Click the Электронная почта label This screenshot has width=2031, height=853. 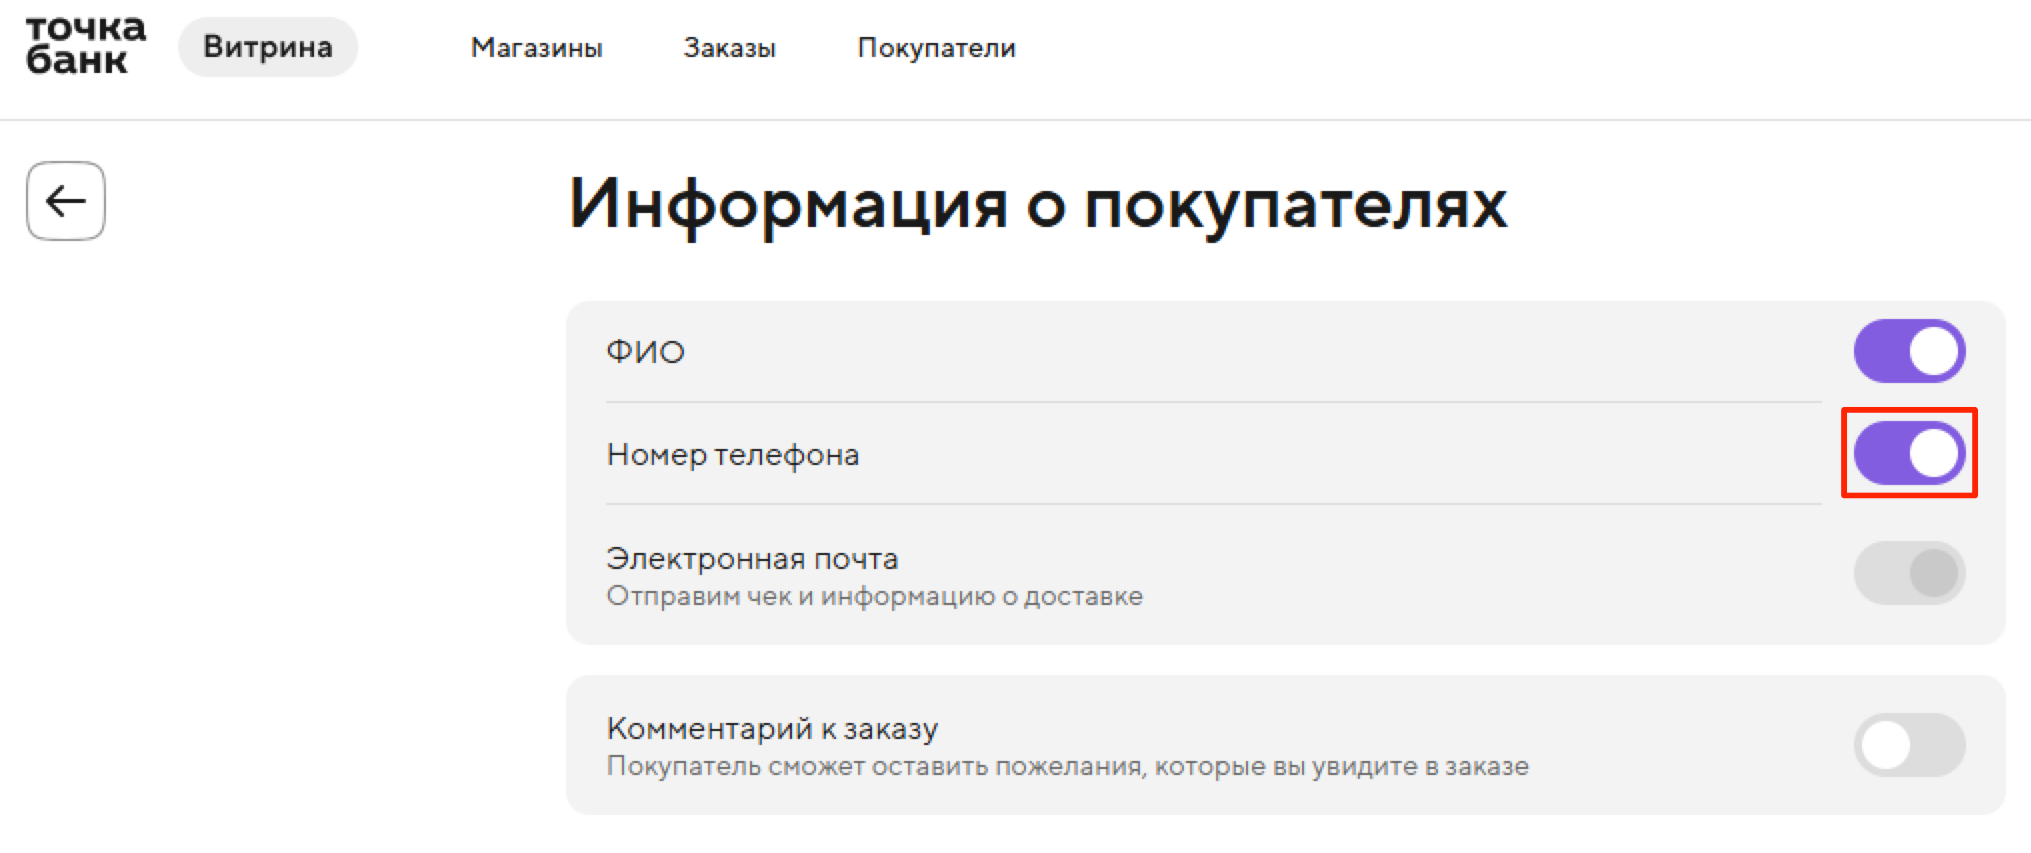[x=752, y=558]
